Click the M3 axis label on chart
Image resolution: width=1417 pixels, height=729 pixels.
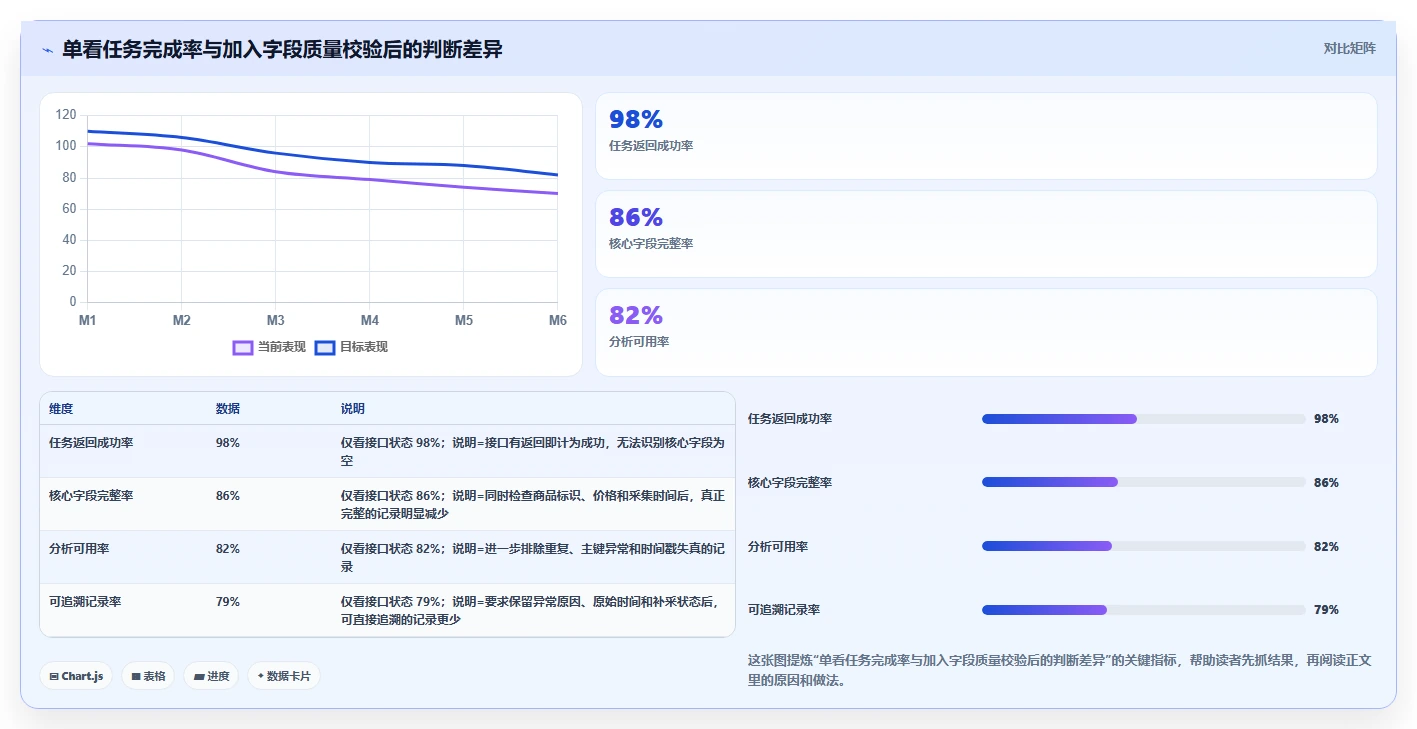276,320
